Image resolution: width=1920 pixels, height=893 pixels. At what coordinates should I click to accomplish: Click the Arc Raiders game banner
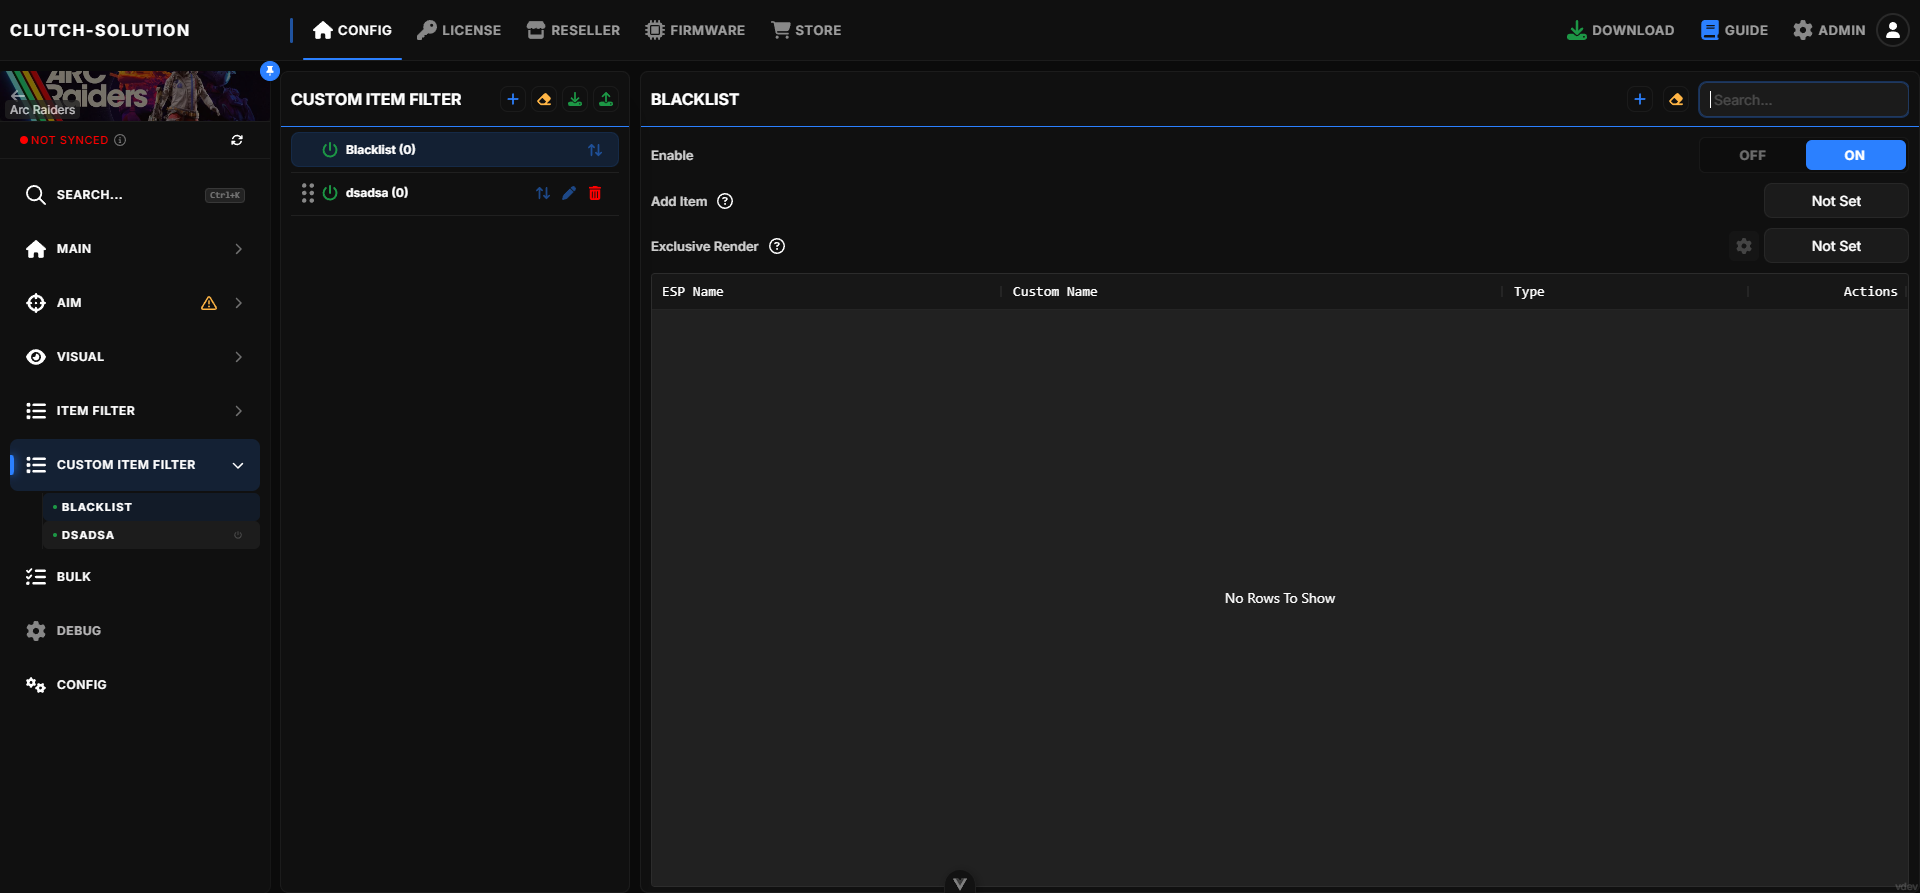click(x=135, y=96)
